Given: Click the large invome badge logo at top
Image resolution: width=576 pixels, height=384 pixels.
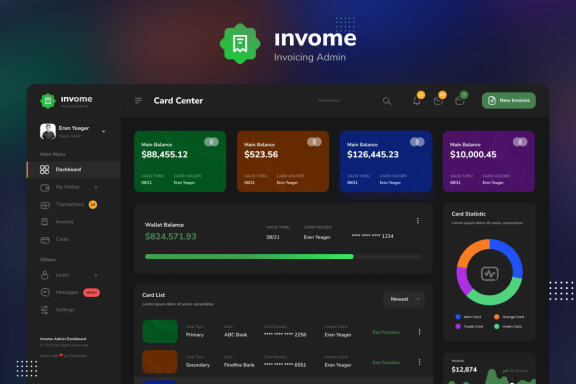Looking at the screenshot, I should 240,43.
